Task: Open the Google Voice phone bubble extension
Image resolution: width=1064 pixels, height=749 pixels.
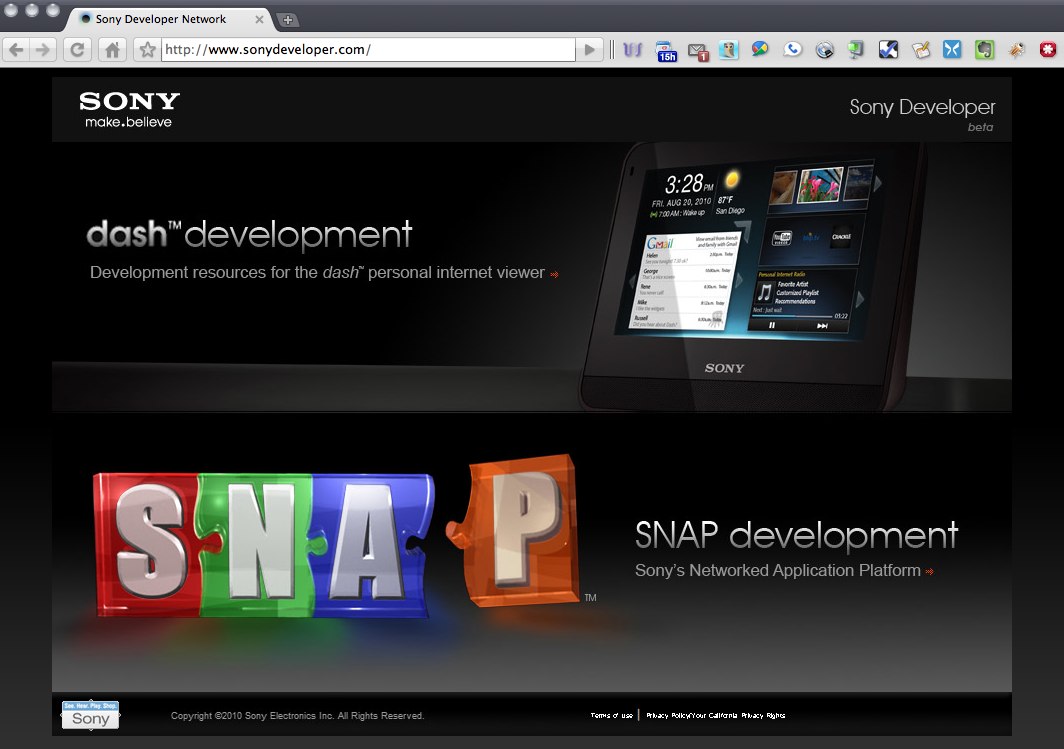Action: click(x=792, y=49)
